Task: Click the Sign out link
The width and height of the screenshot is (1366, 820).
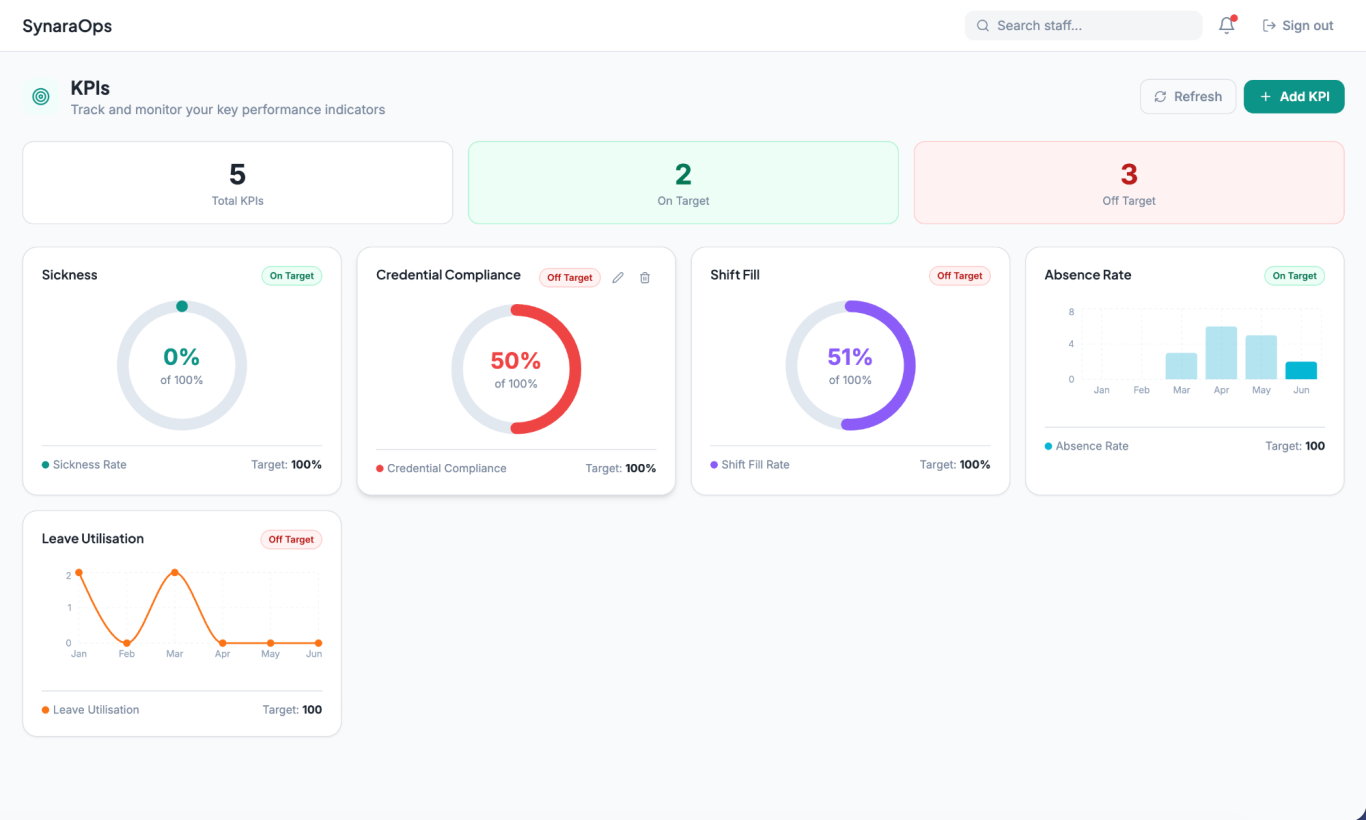Action: coord(1298,26)
